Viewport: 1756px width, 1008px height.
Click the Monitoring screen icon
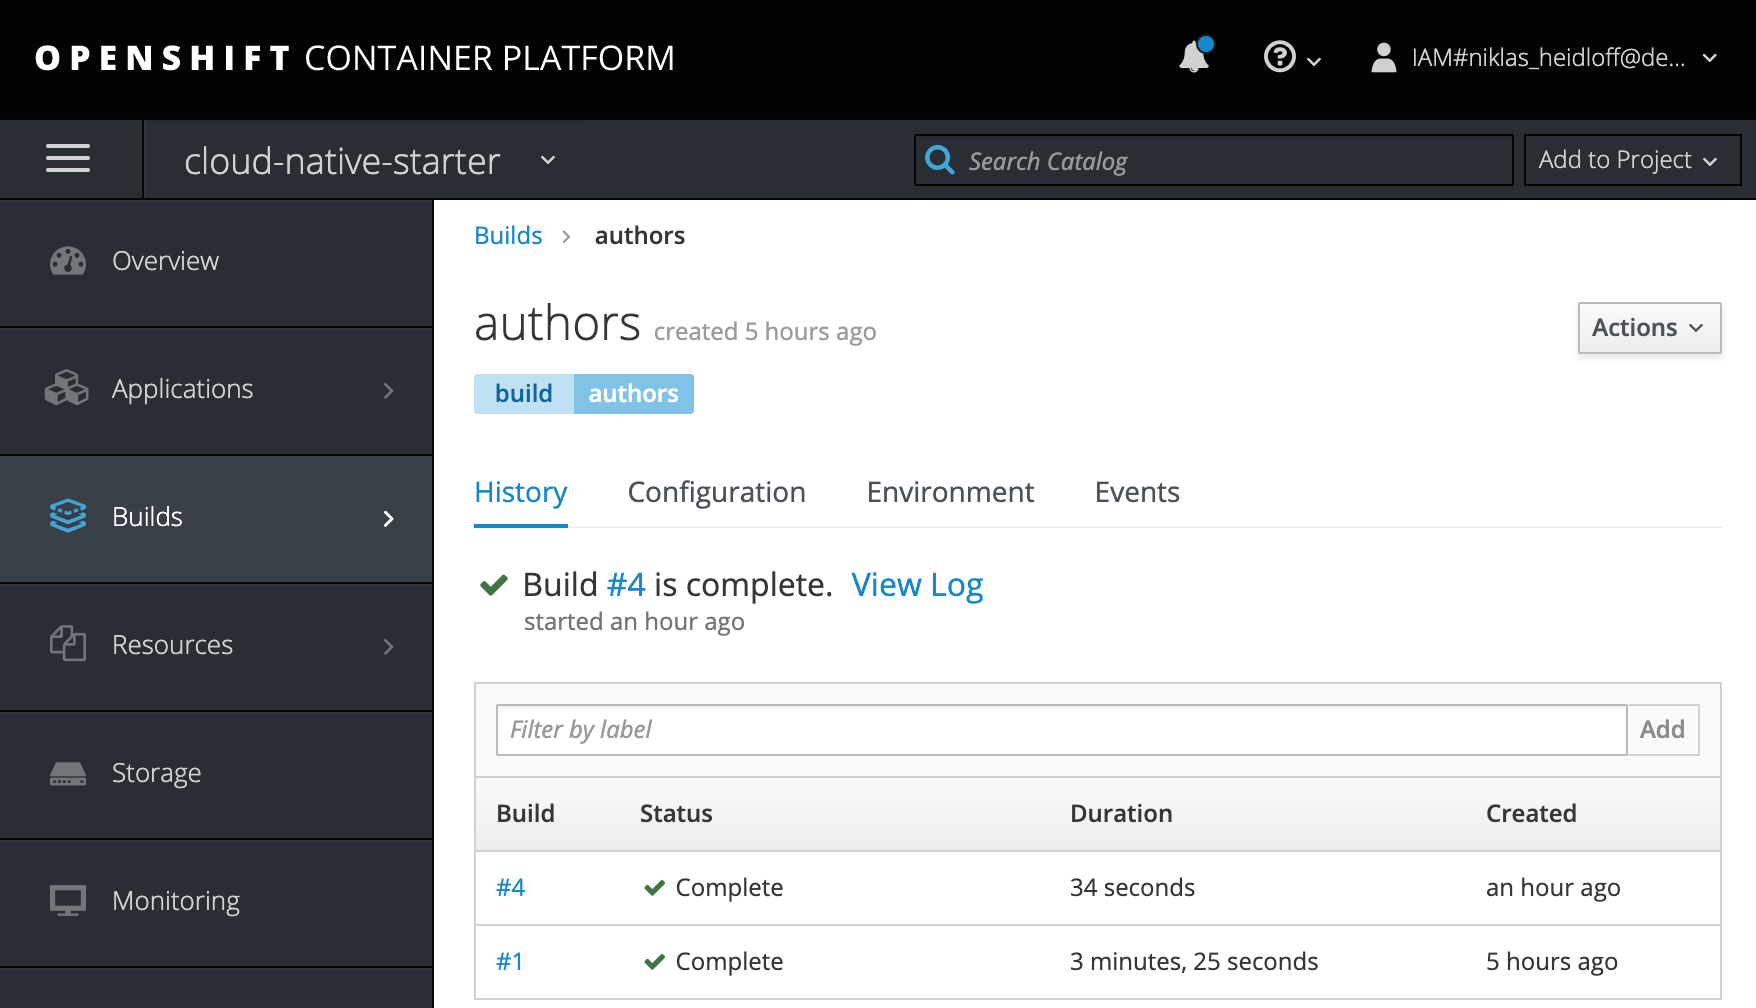pyautogui.click(x=68, y=900)
